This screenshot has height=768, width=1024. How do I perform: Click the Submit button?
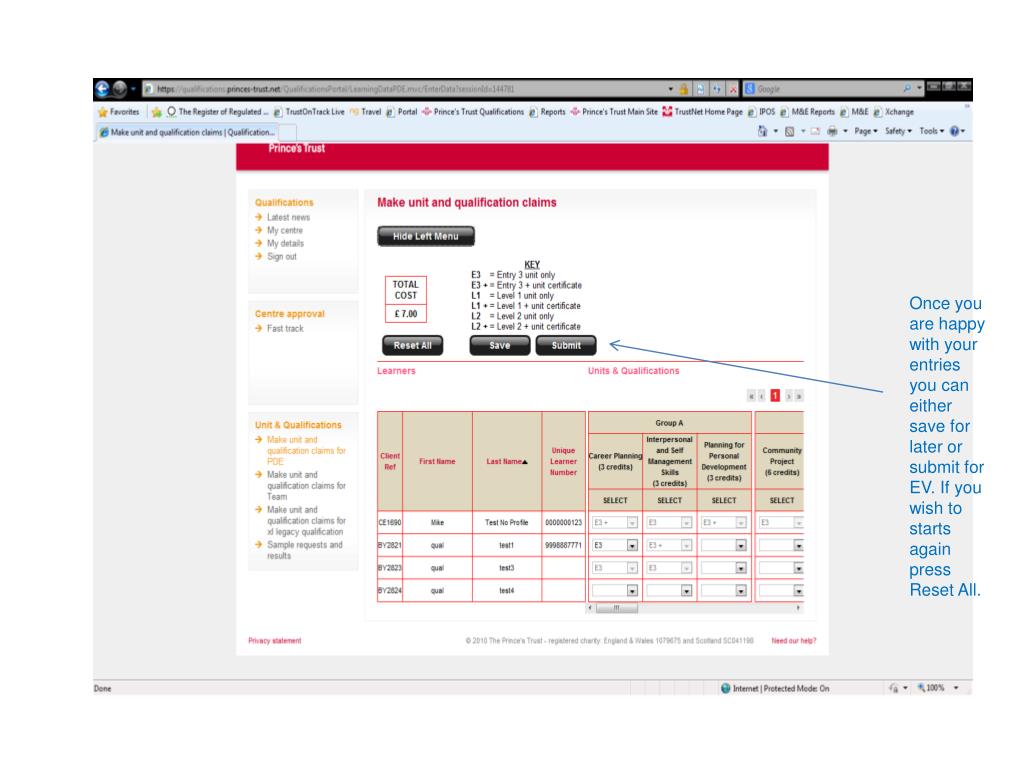(x=566, y=345)
